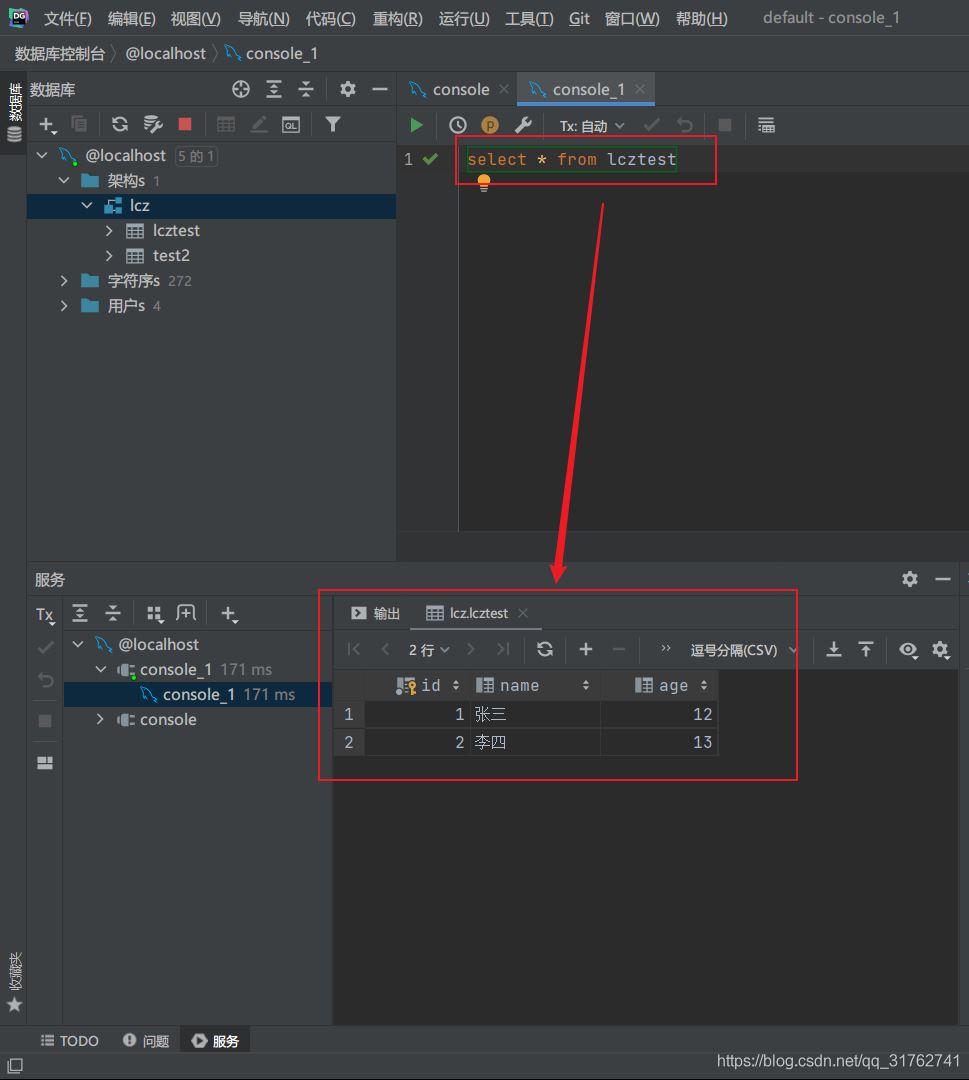The width and height of the screenshot is (969, 1080).
Task: Click the refresh icon in database panel
Action: [120, 124]
